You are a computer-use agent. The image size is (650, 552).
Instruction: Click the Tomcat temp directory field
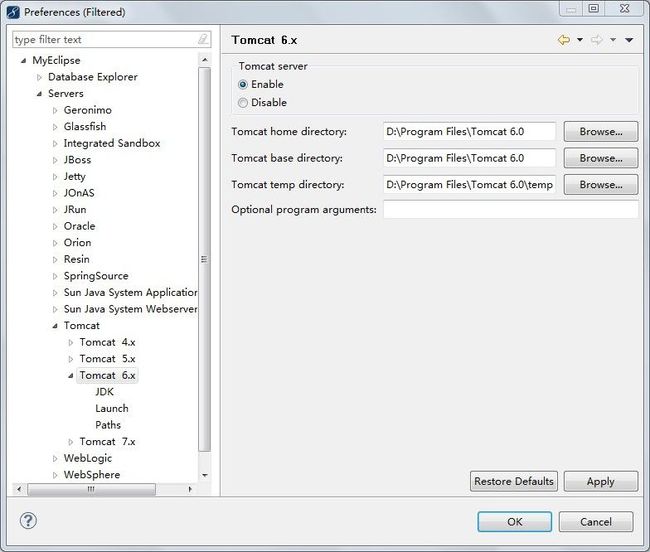[469, 184]
